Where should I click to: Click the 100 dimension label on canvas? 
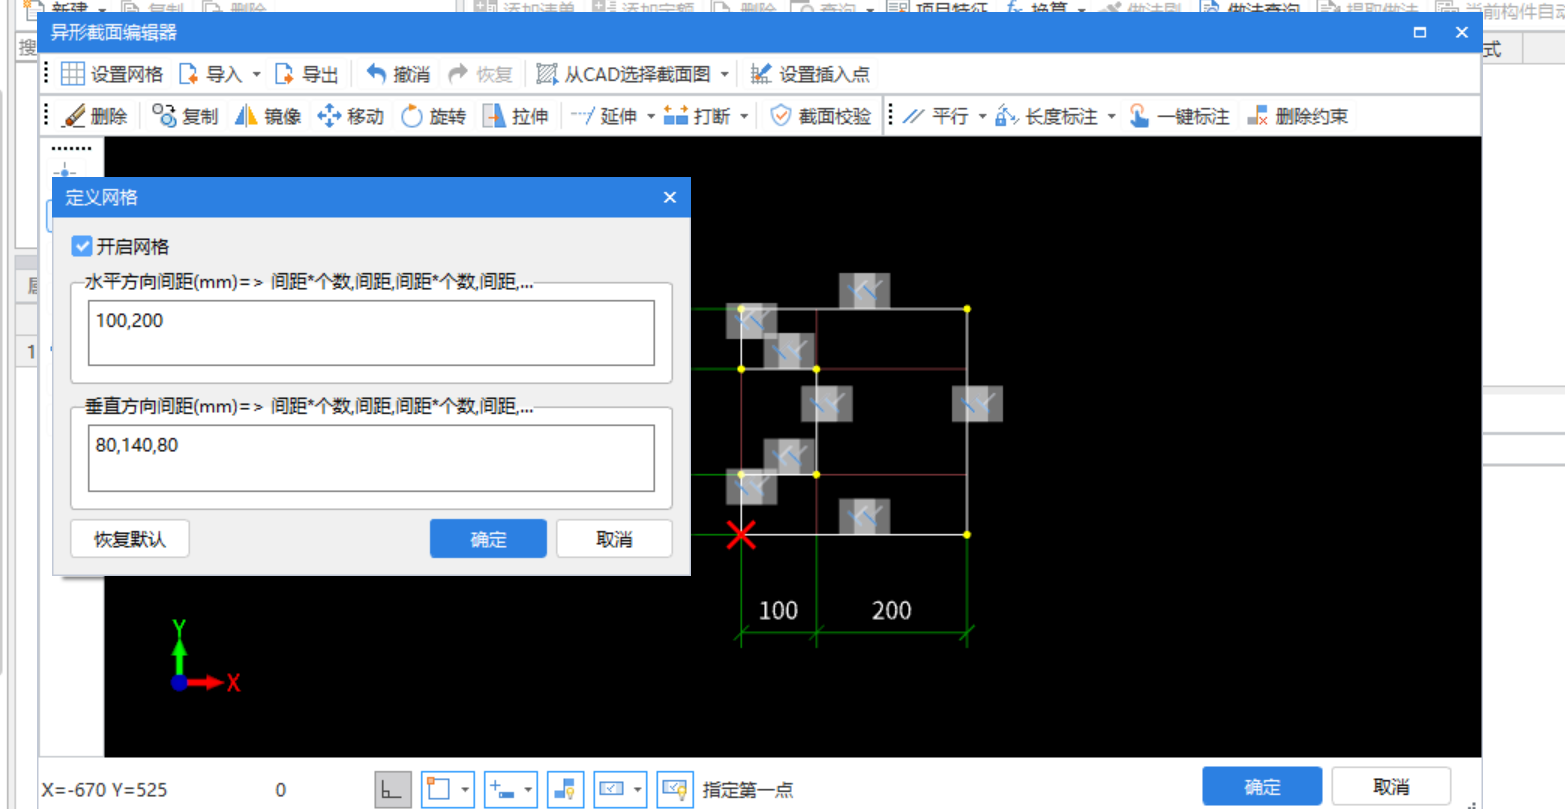[778, 610]
